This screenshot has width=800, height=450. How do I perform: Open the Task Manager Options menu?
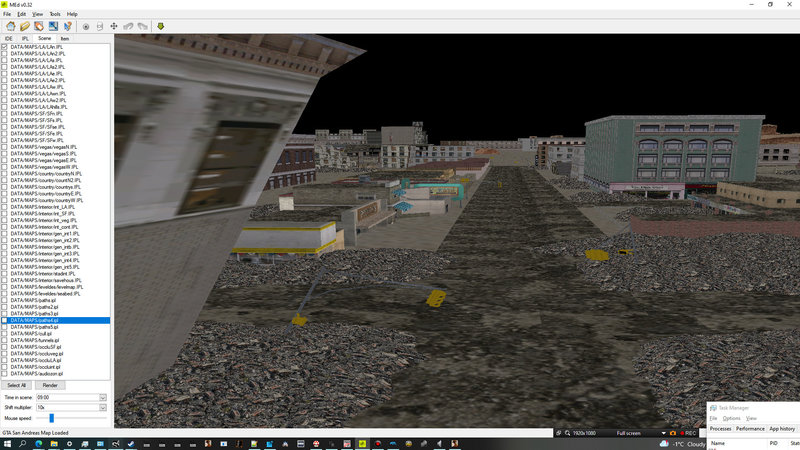tap(731, 418)
